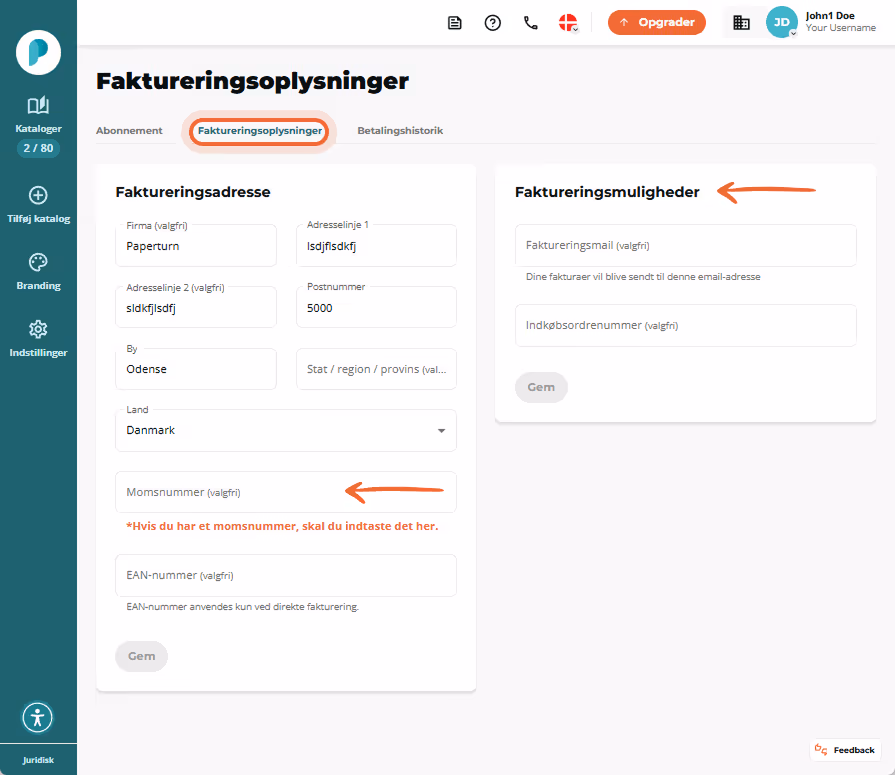Click Gem under Faktureringsadresse

coord(142,656)
